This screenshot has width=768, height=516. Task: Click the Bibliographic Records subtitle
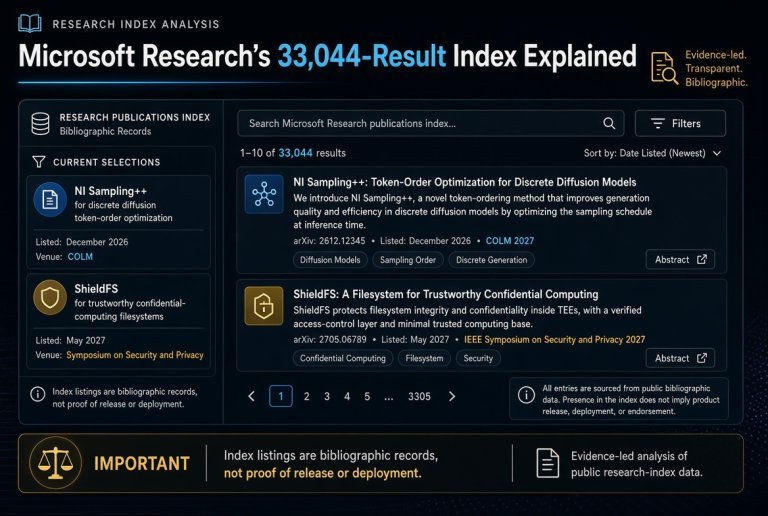tap(105, 131)
